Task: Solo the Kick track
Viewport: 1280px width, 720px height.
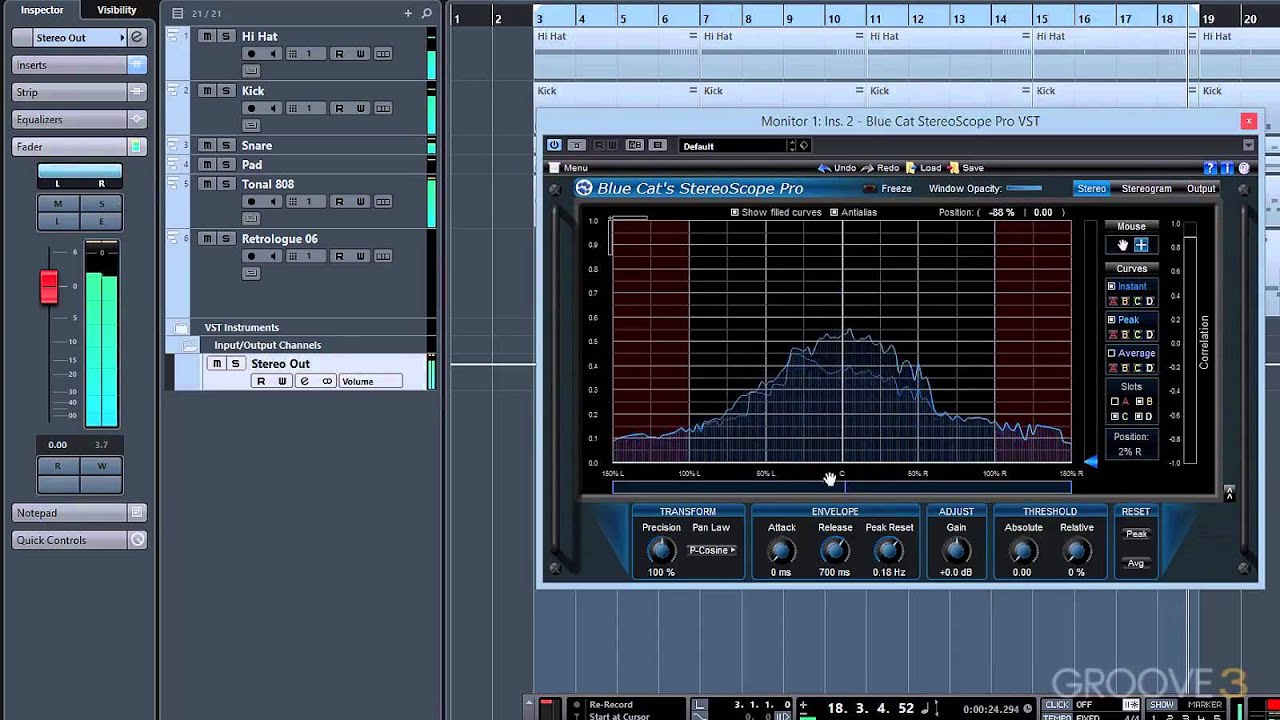Action: click(225, 90)
